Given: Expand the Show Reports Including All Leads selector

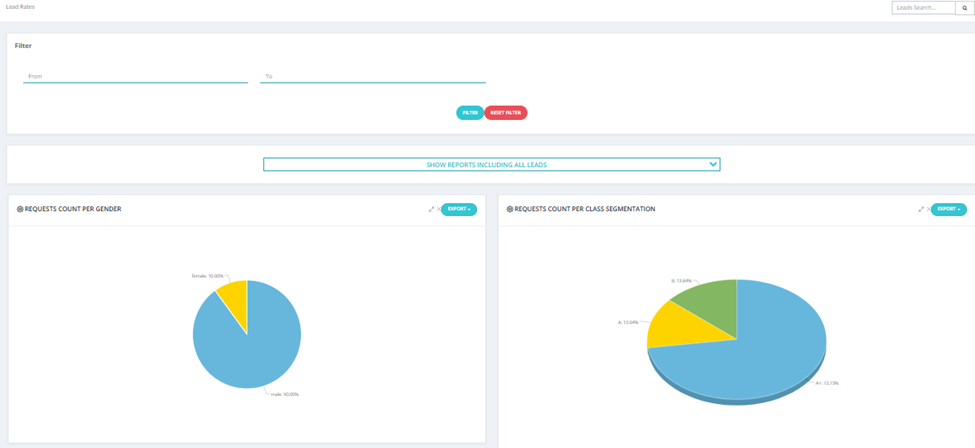Looking at the screenshot, I should click(x=492, y=164).
